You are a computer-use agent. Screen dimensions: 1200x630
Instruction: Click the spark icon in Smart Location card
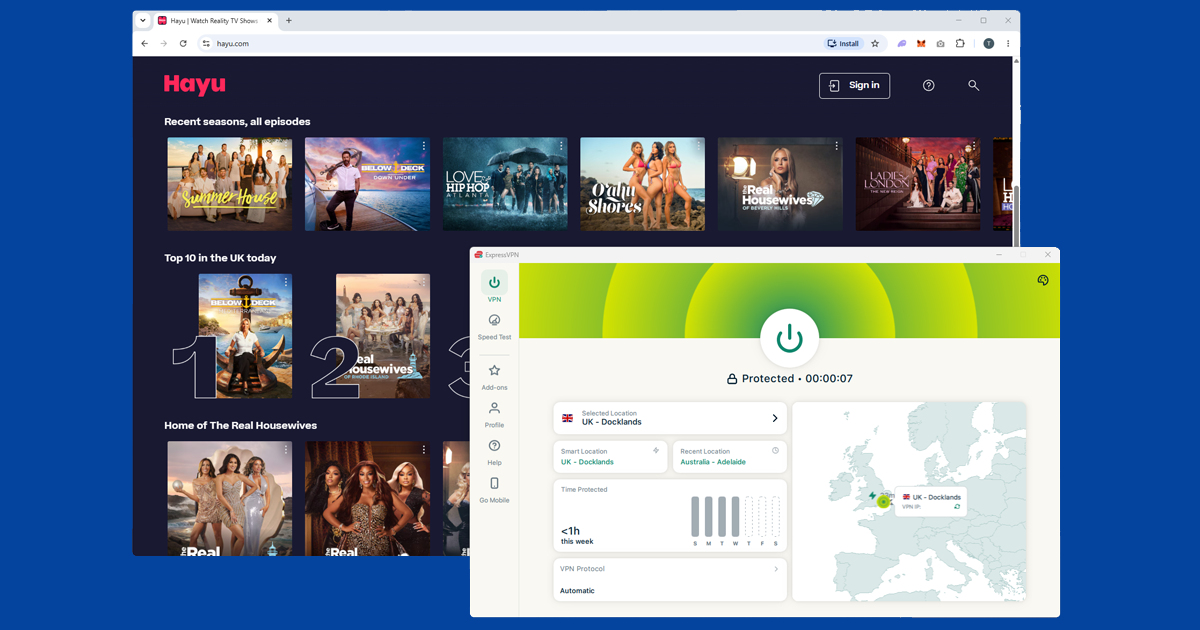[x=656, y=451]
